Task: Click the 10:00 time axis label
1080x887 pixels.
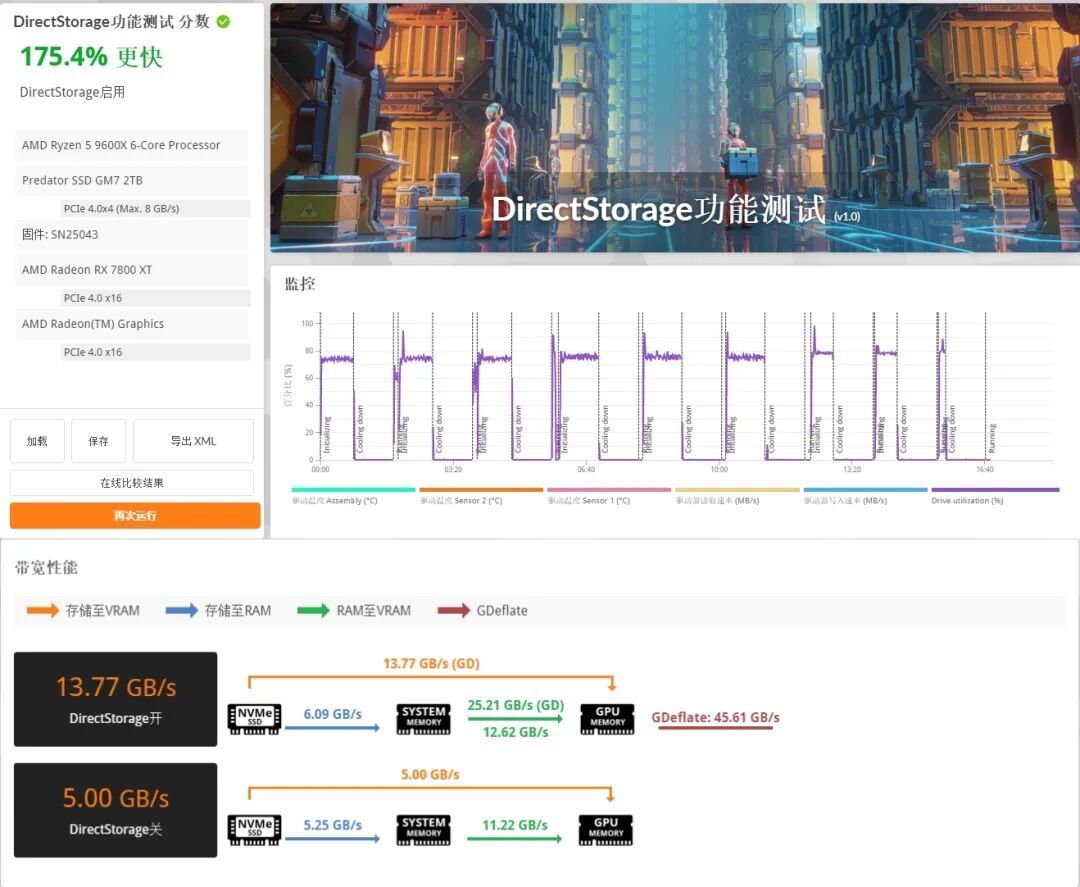Action: coord(719,470)
